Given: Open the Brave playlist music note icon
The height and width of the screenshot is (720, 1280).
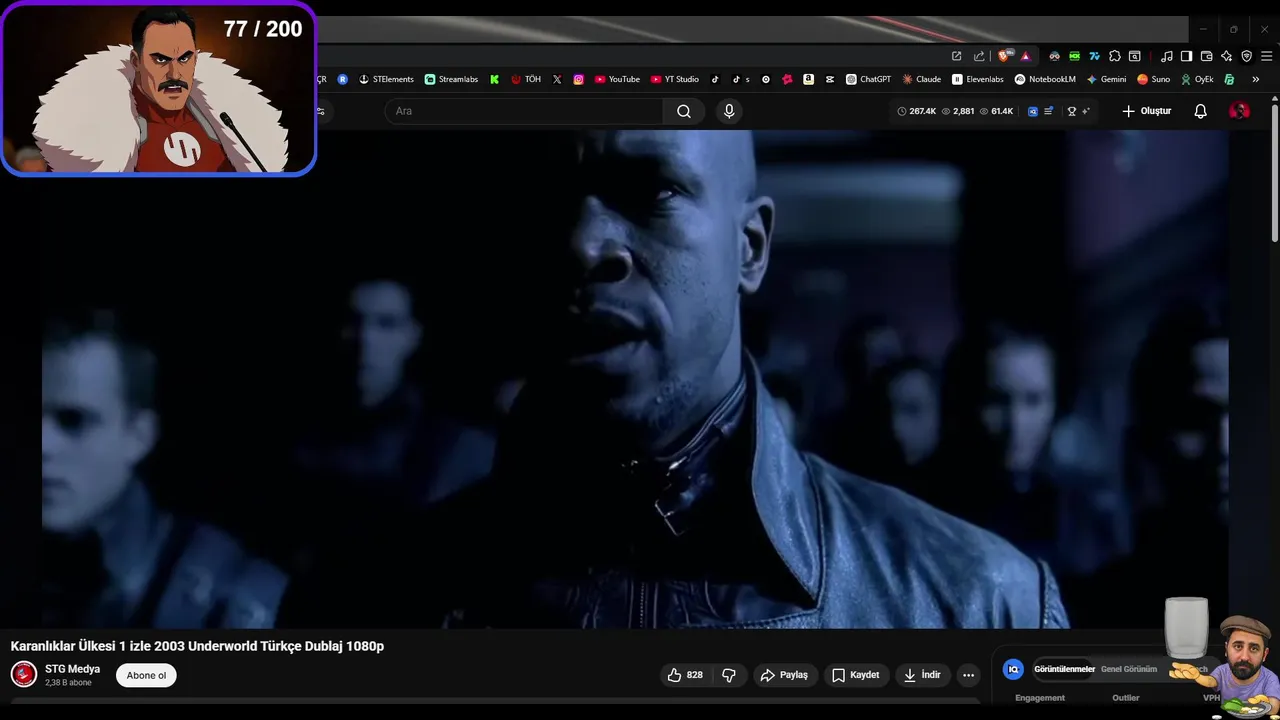Looking at the screenshot, I should [1166, 56].
